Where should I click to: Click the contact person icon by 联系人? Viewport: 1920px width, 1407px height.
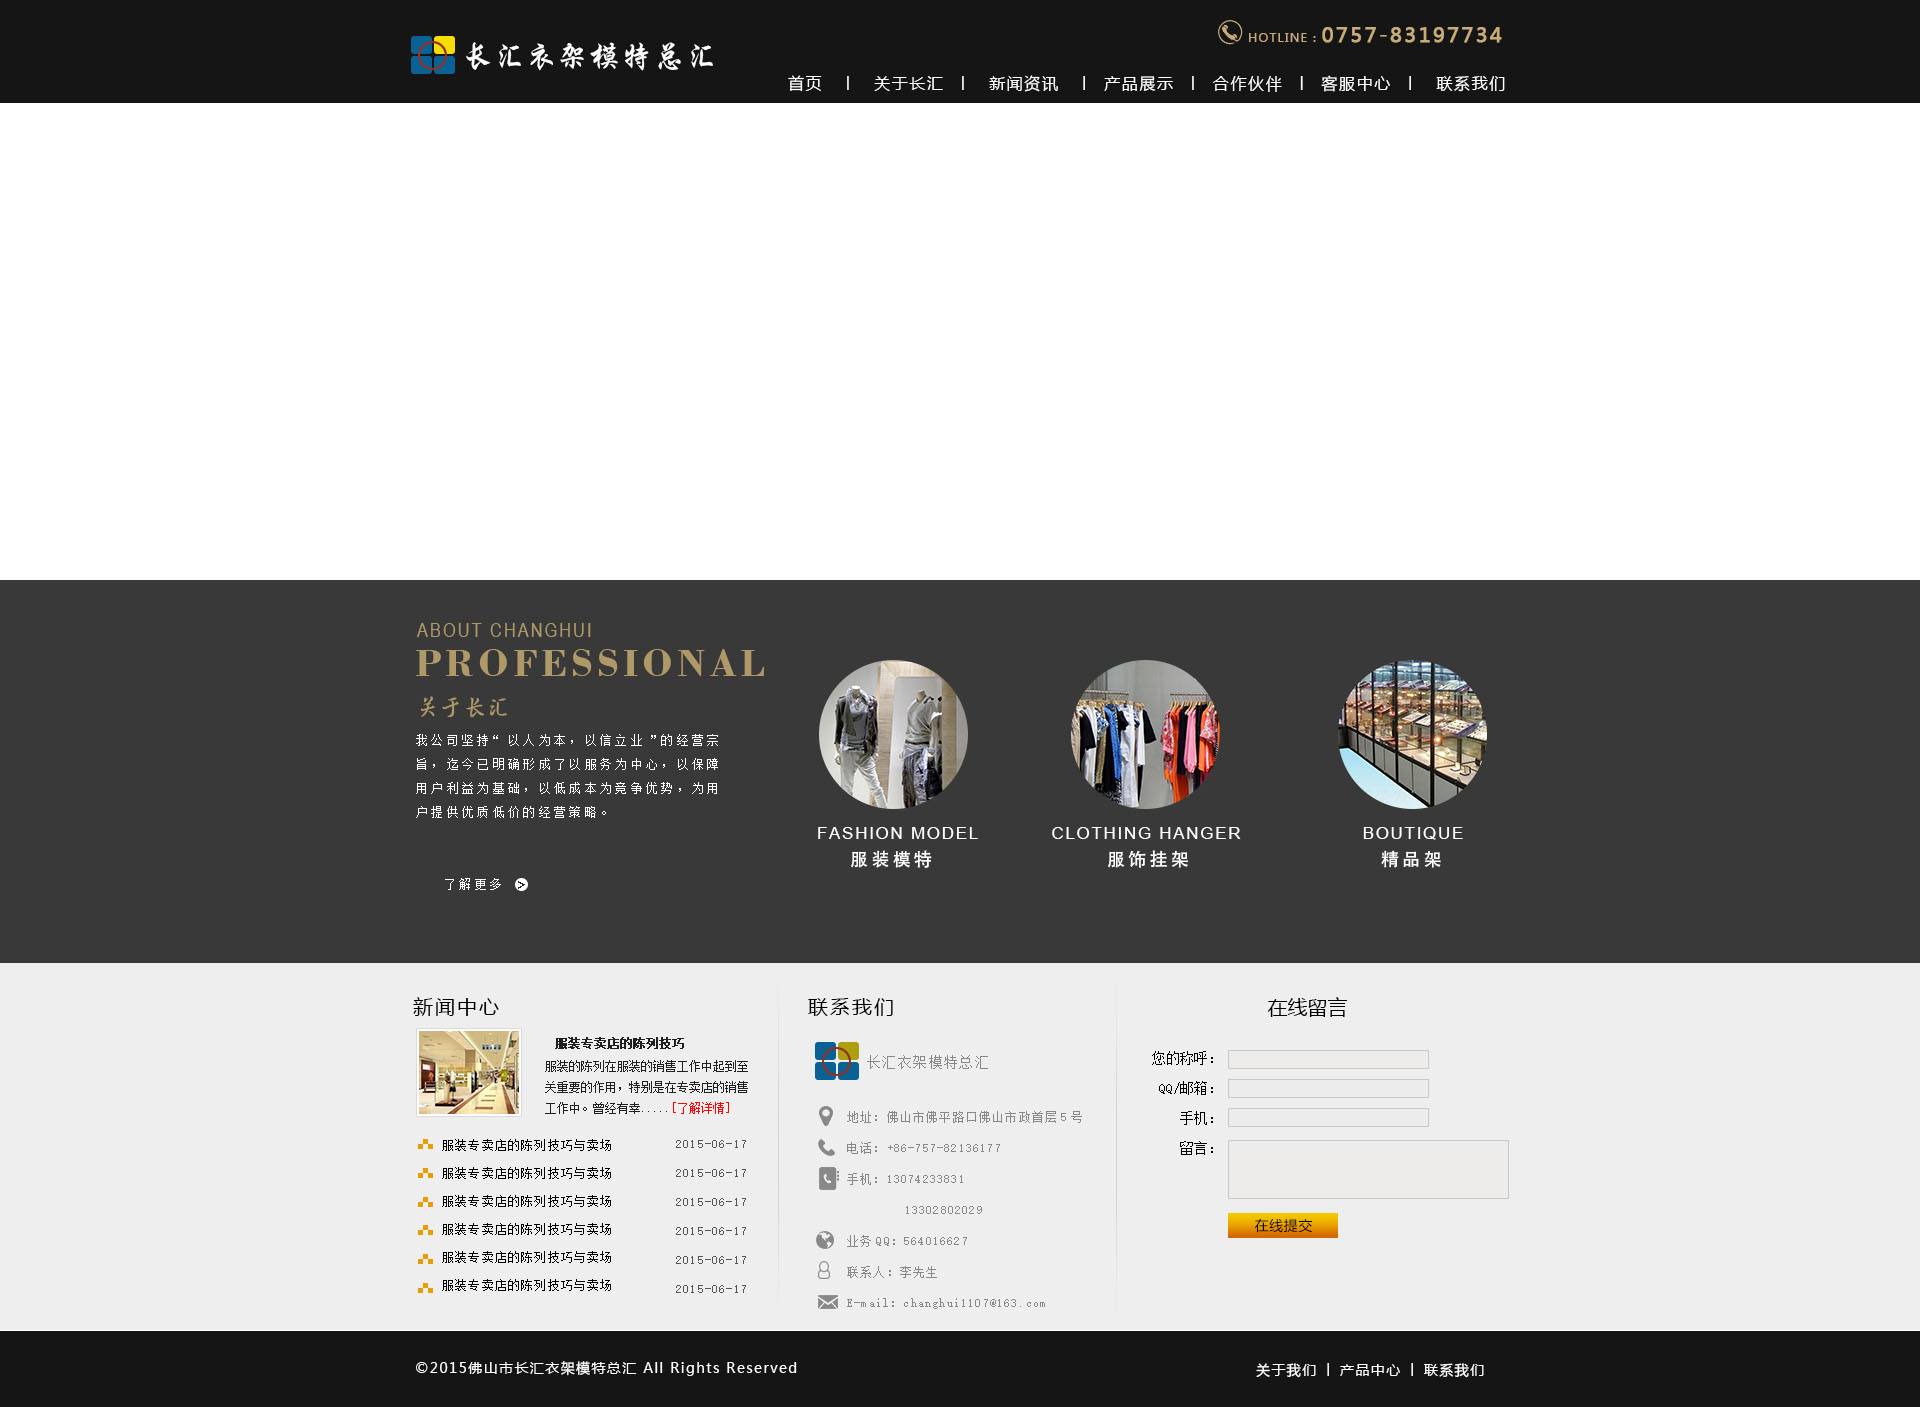pyautogui.click(x=824, y=1270)
